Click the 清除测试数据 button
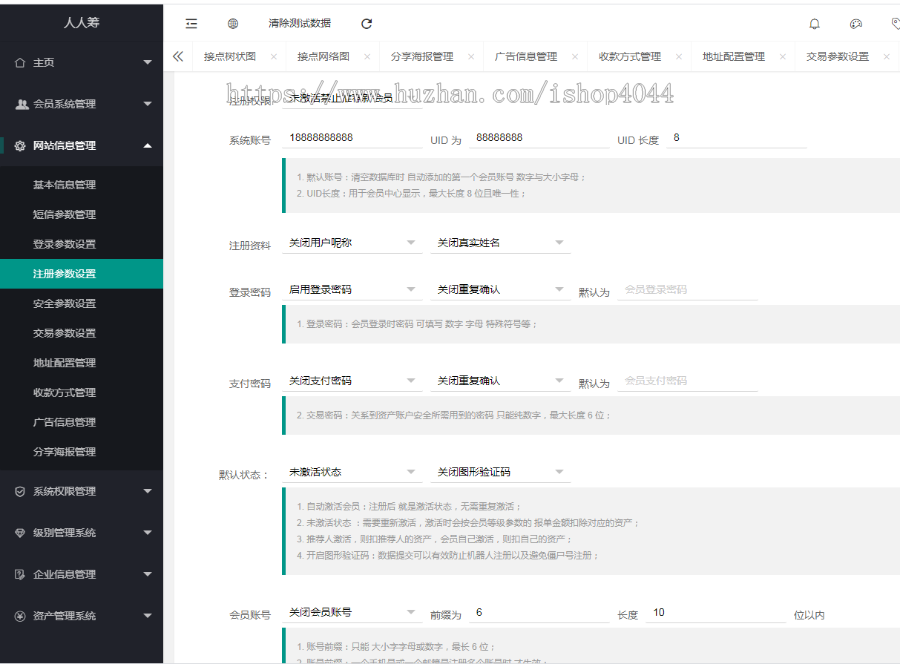 point(300,24)
